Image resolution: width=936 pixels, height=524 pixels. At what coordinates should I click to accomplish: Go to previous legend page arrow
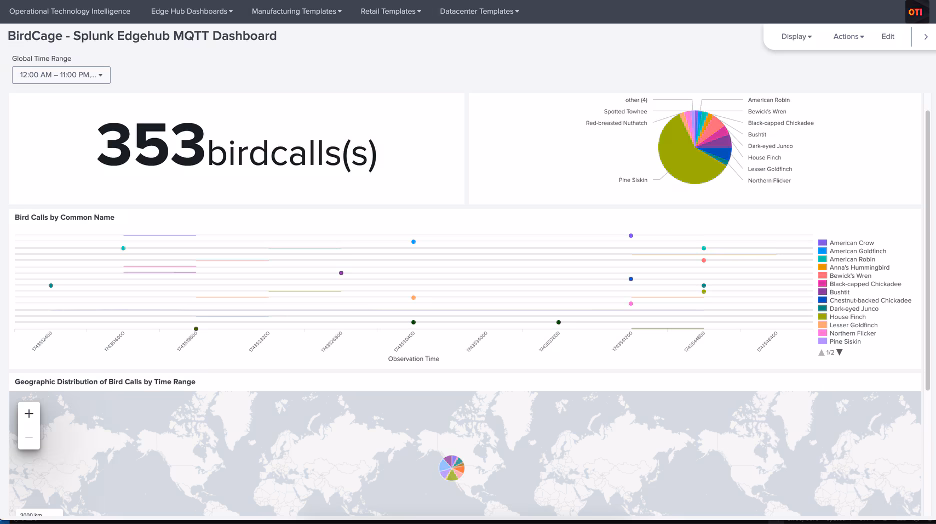click(x=821, y=352)
